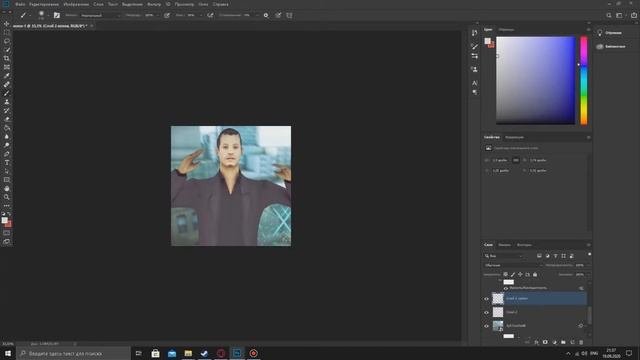
Task: Select the Pen tool
Action: pos(7,154)
